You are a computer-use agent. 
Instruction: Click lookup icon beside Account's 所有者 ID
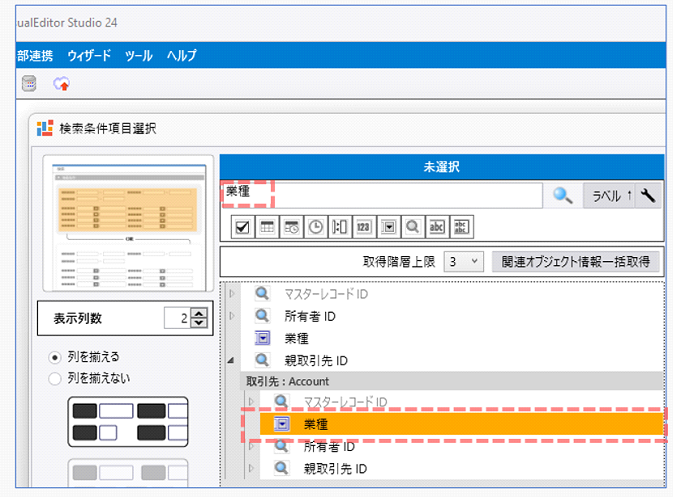(282, 446)
